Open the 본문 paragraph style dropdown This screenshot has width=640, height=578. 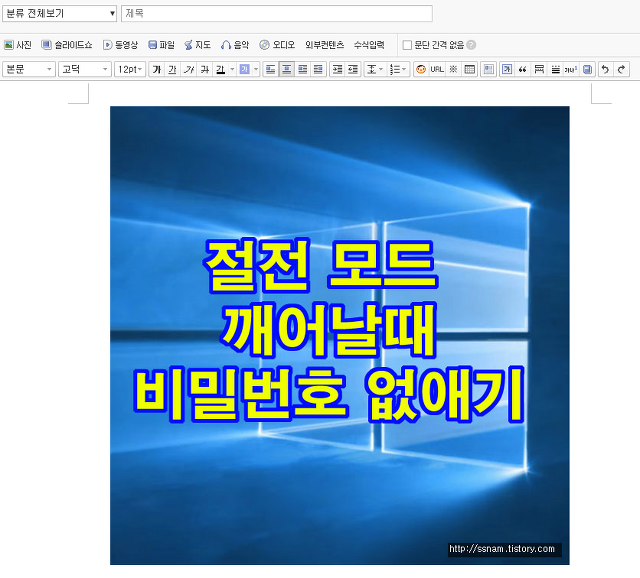(x=29, y=69)
